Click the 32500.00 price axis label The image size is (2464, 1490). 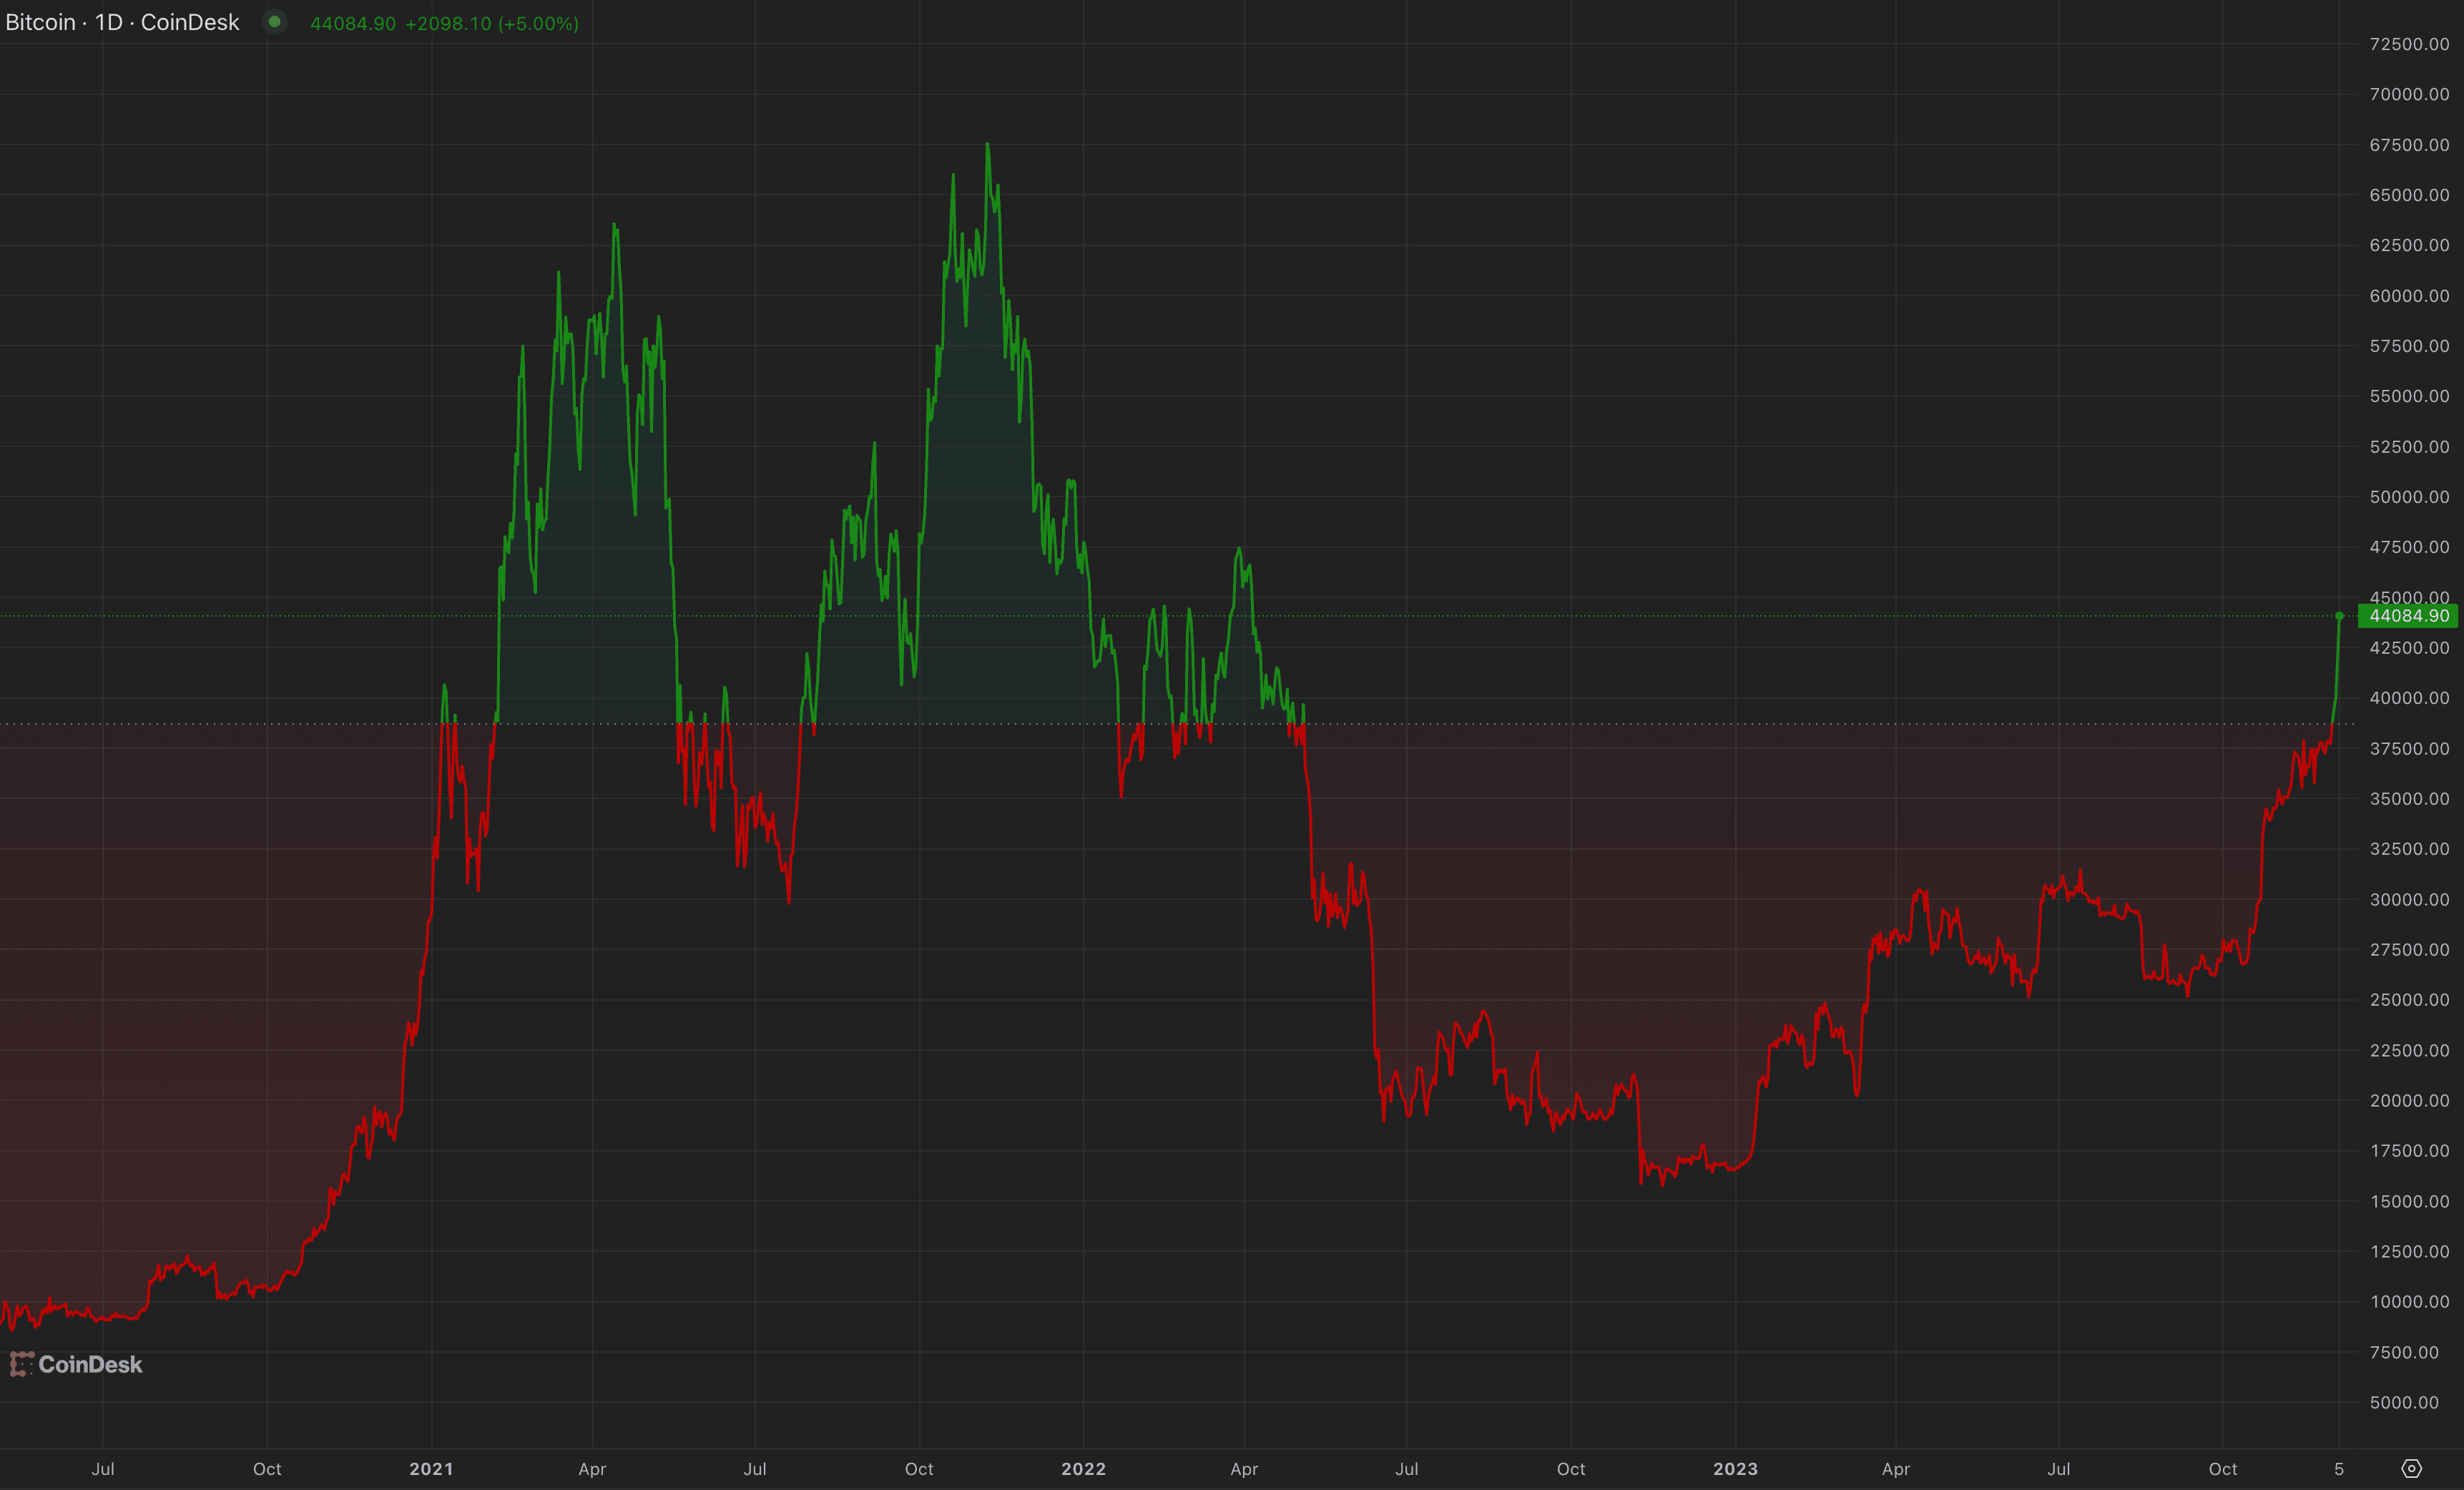[2409, 849]
